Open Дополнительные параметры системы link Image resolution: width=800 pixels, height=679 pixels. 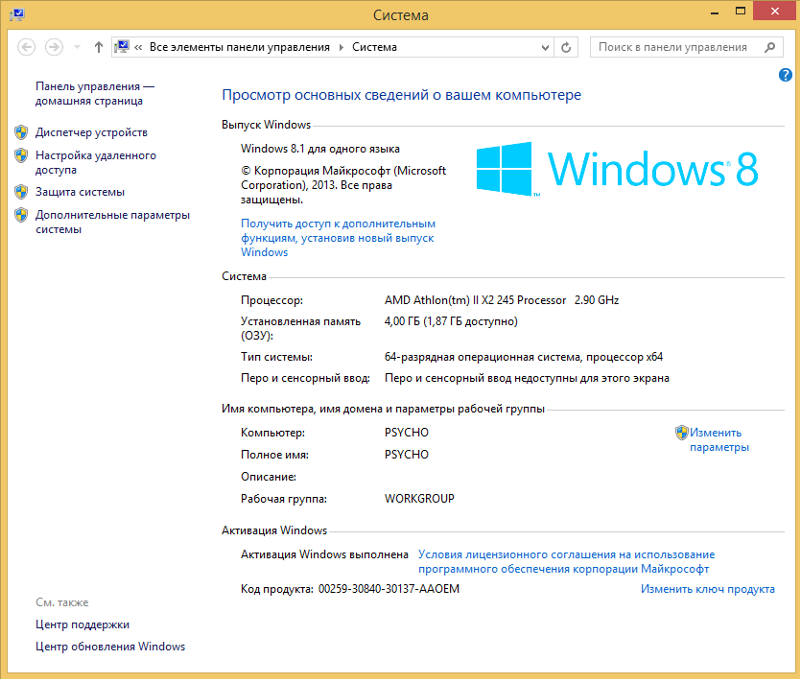pyautogui.click(x=113, y=222)
